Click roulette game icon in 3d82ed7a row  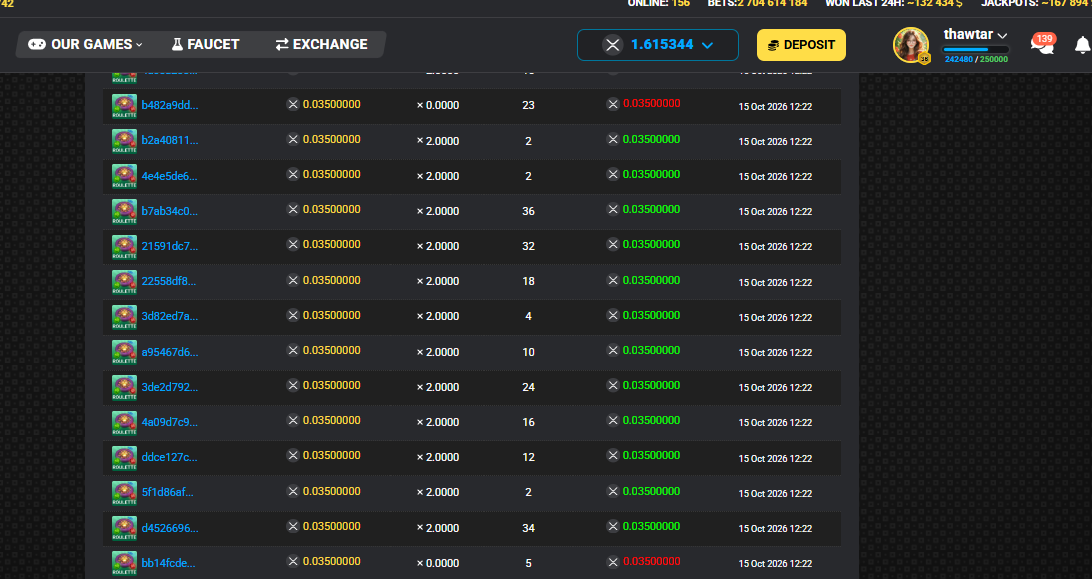125,316
